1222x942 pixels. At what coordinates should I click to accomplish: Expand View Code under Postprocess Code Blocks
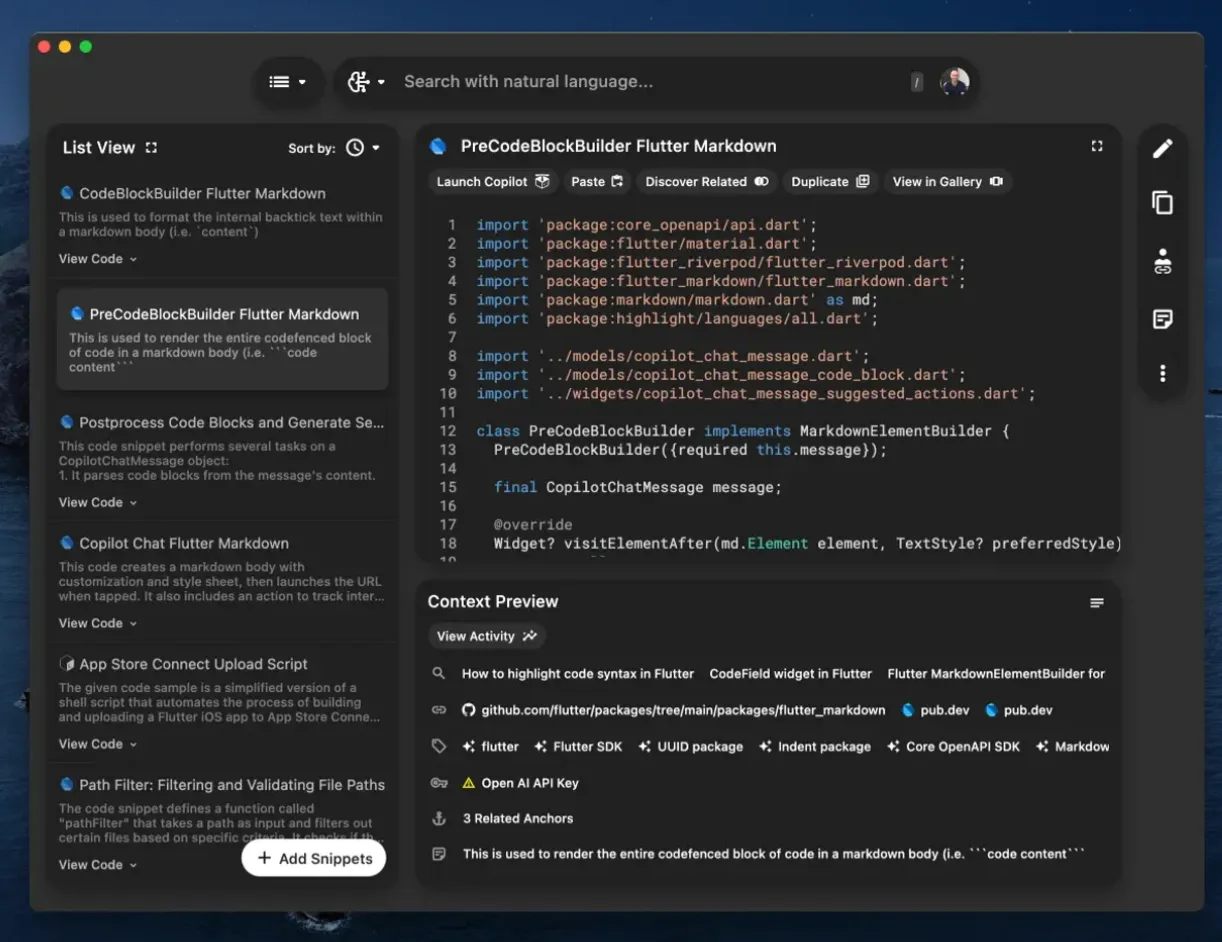pos(97,503)
